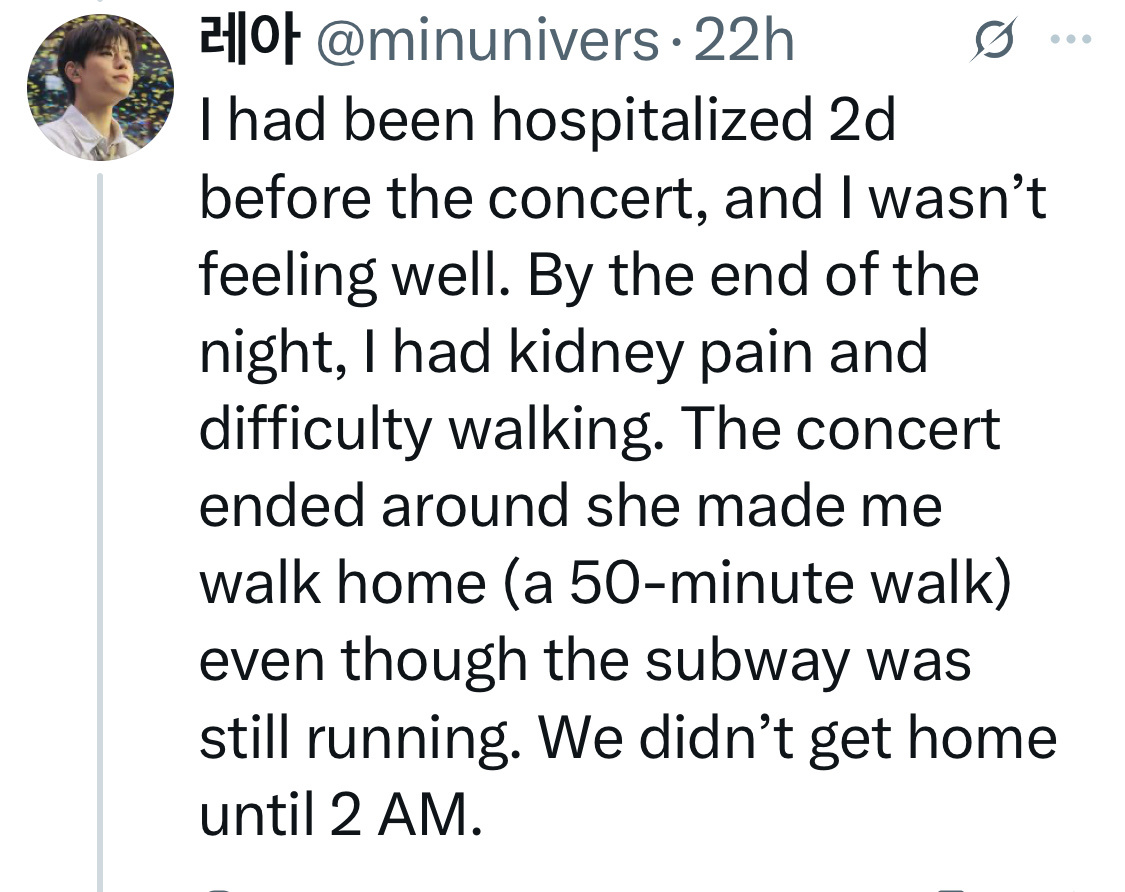The width and height of the screenshot is (1125, 892).
Task: Open the profile picture of 레아
Action: 100,88
